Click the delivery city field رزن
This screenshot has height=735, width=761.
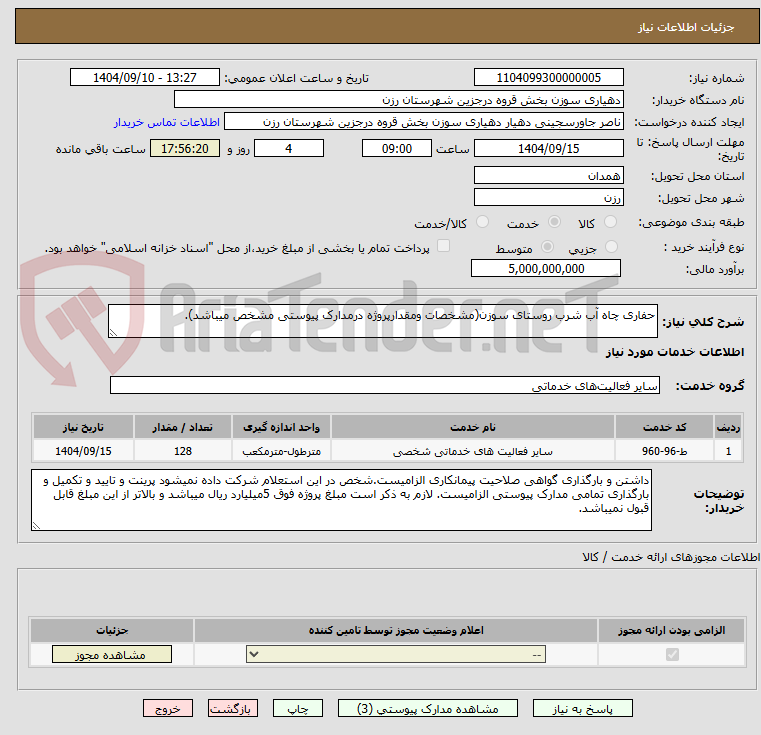point(549,198)
